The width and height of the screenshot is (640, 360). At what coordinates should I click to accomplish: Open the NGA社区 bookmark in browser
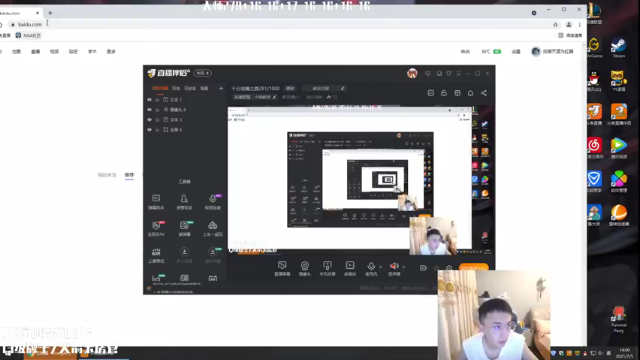coord(29,36)
